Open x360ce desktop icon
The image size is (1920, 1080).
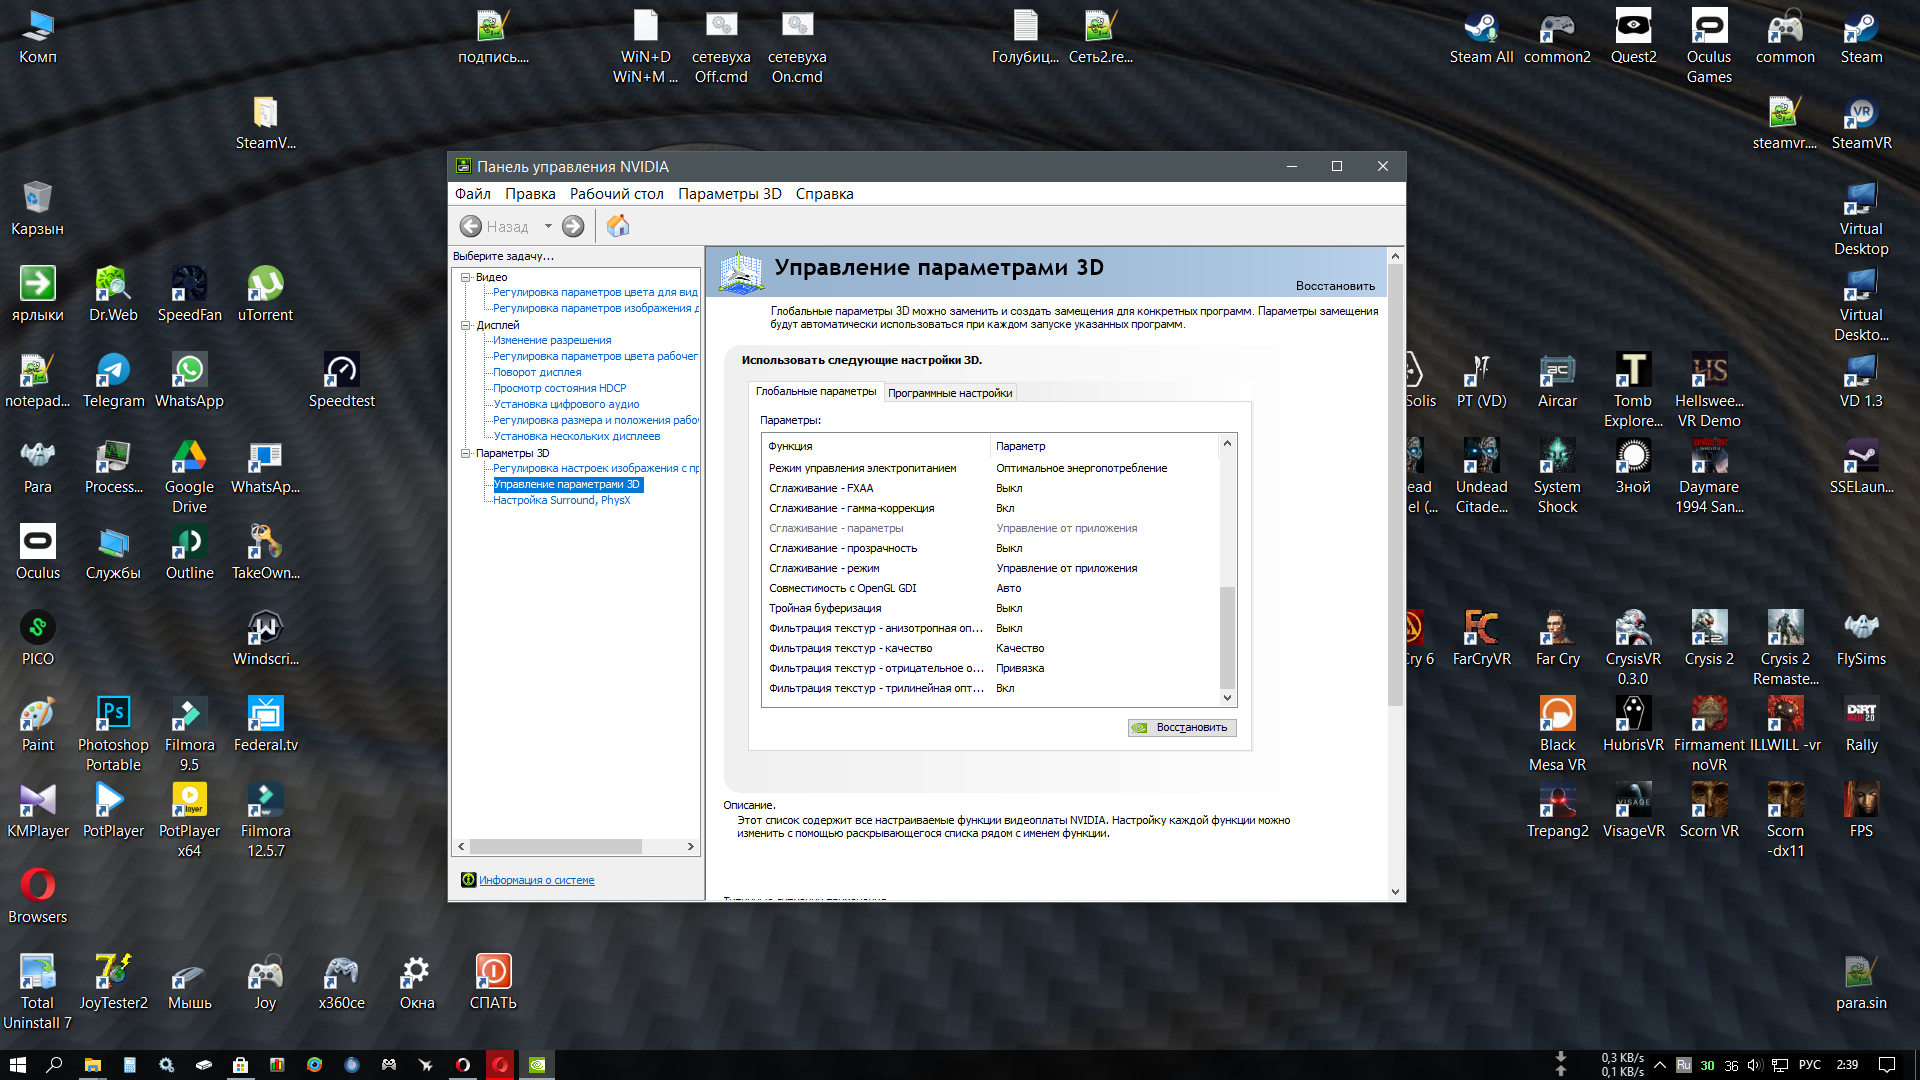pyautogui.click(x=341, y=983)
